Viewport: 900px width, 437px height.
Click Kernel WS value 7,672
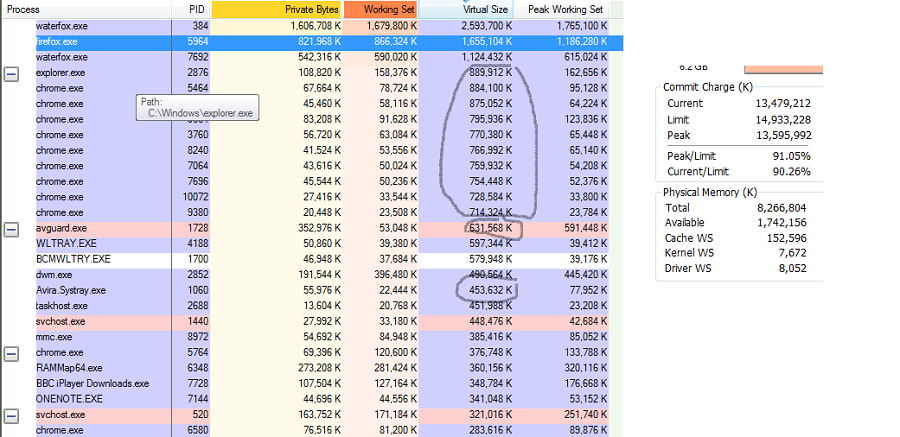tap(794, 253)
